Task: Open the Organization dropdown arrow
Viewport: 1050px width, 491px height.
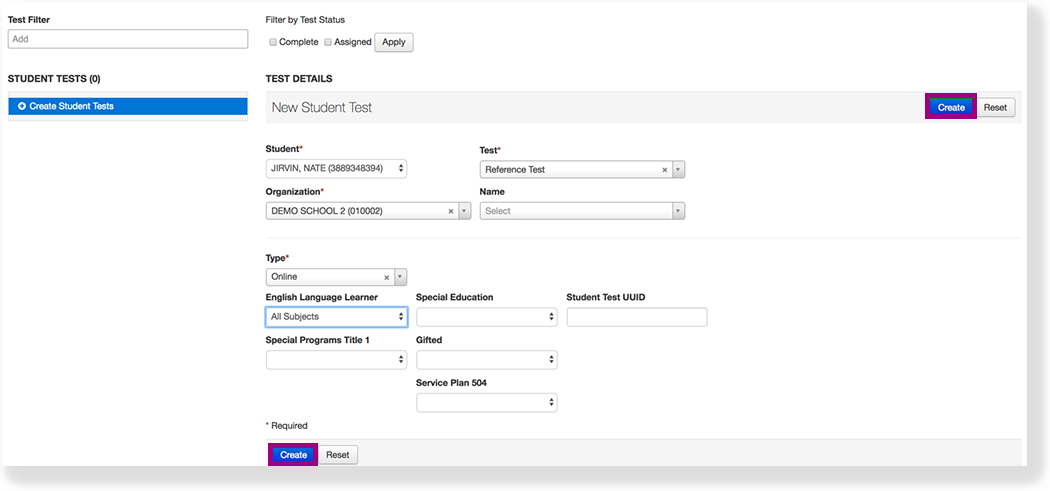Action: [464, 211]
